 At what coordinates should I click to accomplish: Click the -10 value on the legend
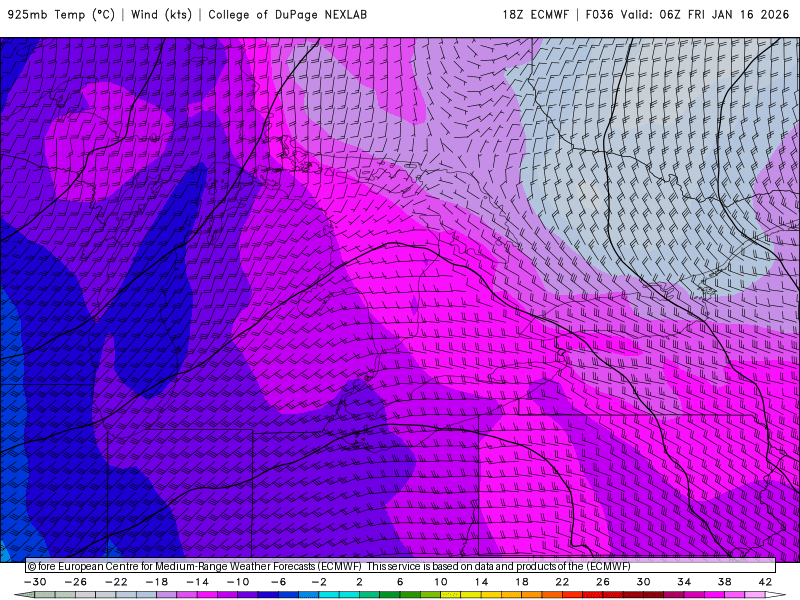point(238,582)
